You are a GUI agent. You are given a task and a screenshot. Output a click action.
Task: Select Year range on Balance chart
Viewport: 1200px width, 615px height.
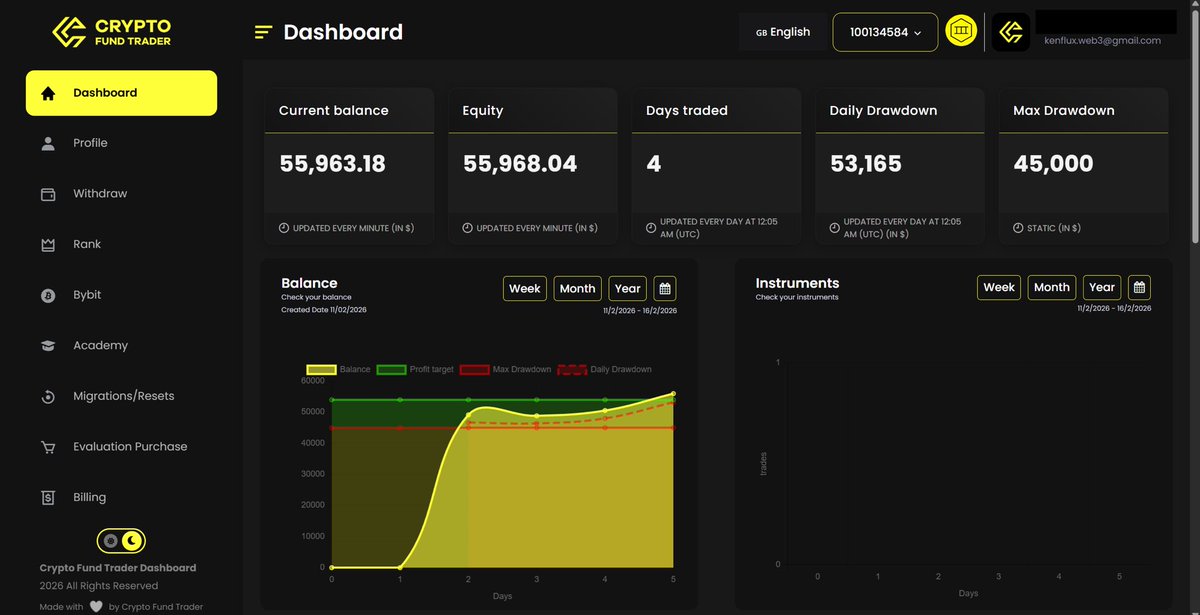(628, 288)
